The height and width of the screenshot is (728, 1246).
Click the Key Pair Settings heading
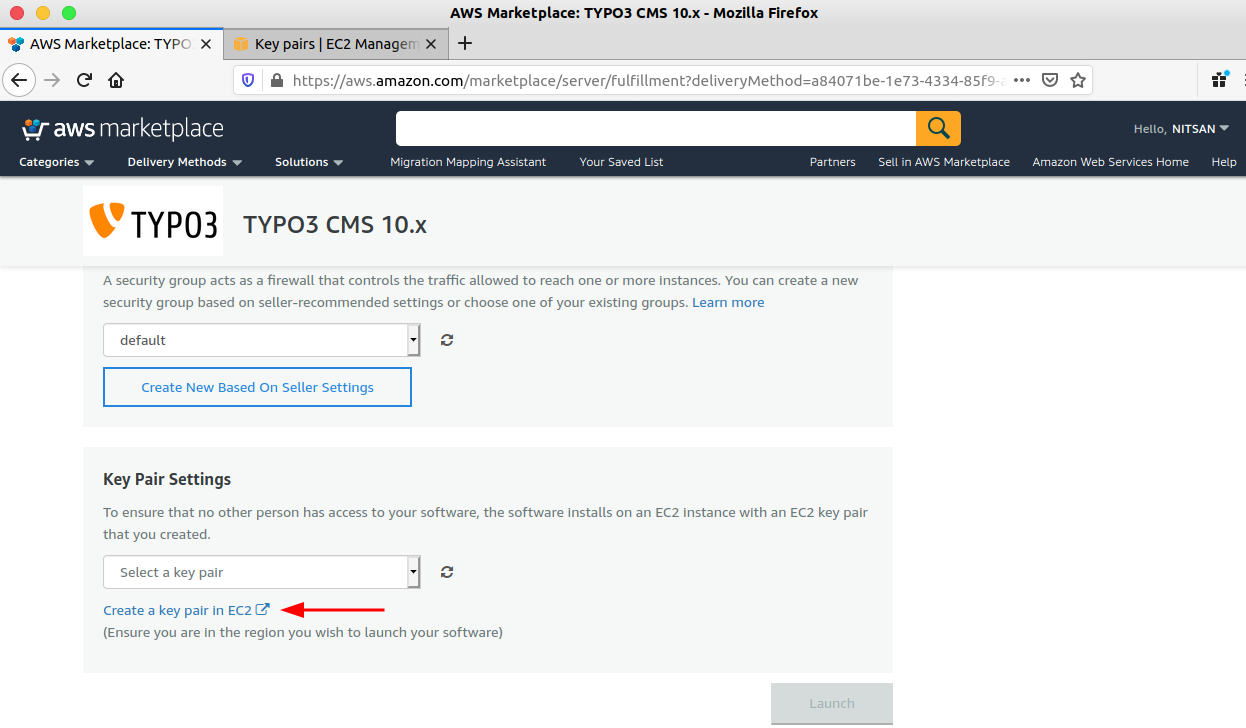point(167,479)
